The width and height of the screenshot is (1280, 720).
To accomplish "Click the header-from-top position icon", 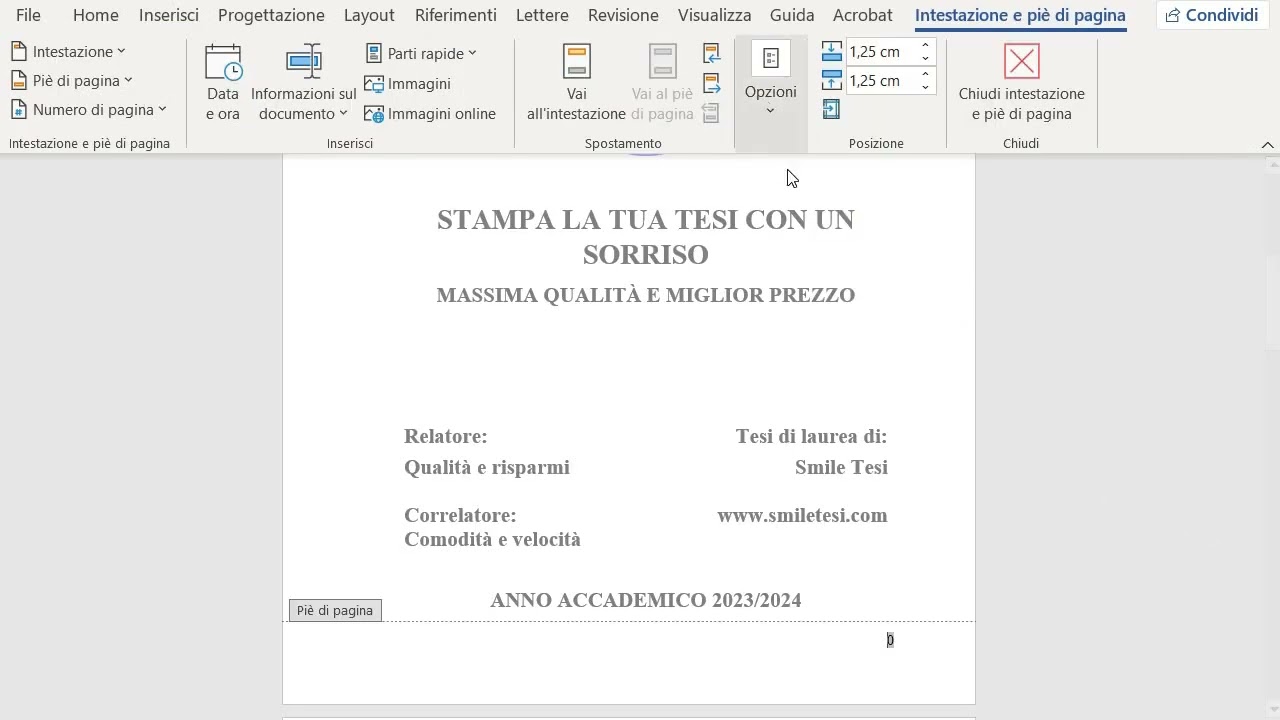I will 831,51.
